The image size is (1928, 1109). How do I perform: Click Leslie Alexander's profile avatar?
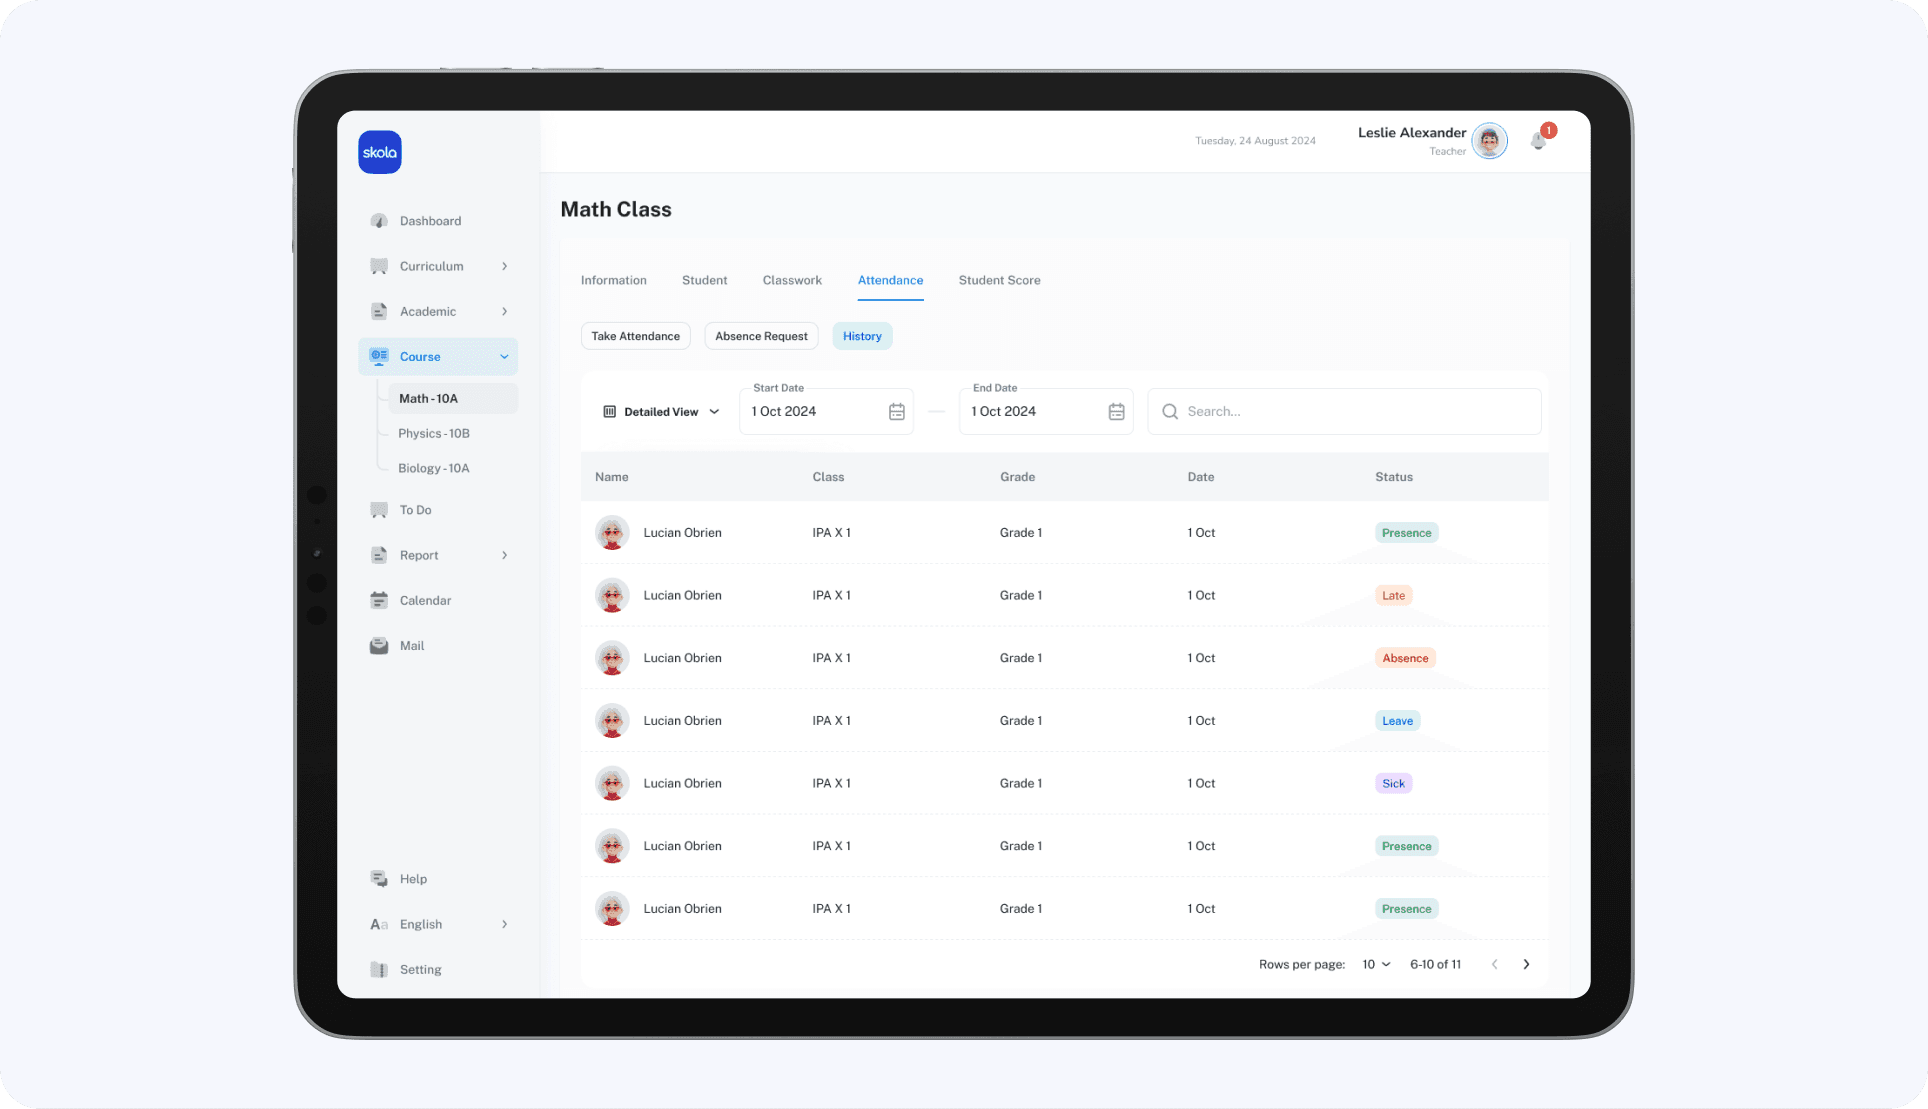pos(1489,141)
